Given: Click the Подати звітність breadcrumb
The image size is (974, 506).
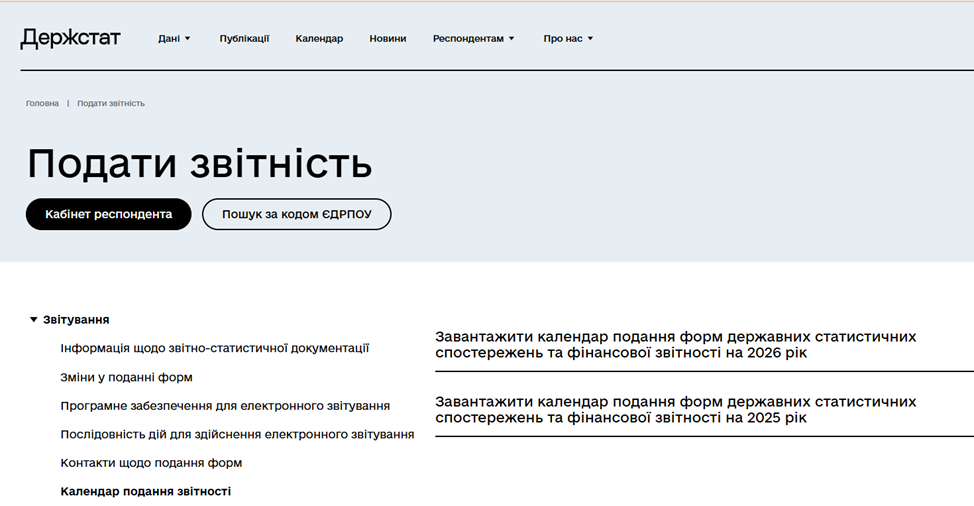Looking at the screenshot, I should [111, 104].
